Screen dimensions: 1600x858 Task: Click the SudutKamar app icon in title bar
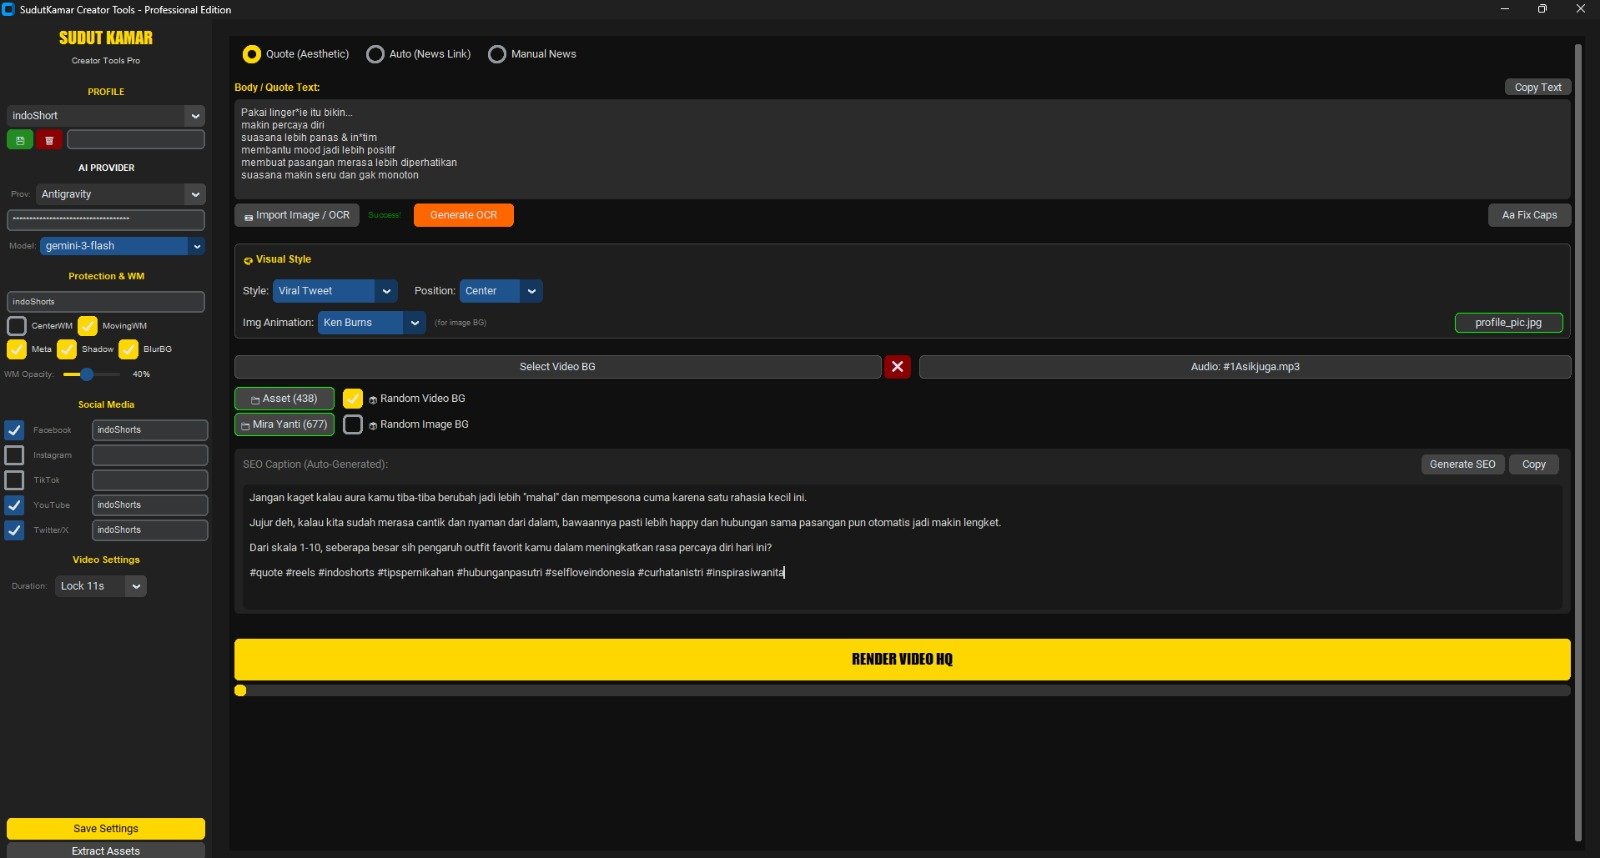(9, 9)
